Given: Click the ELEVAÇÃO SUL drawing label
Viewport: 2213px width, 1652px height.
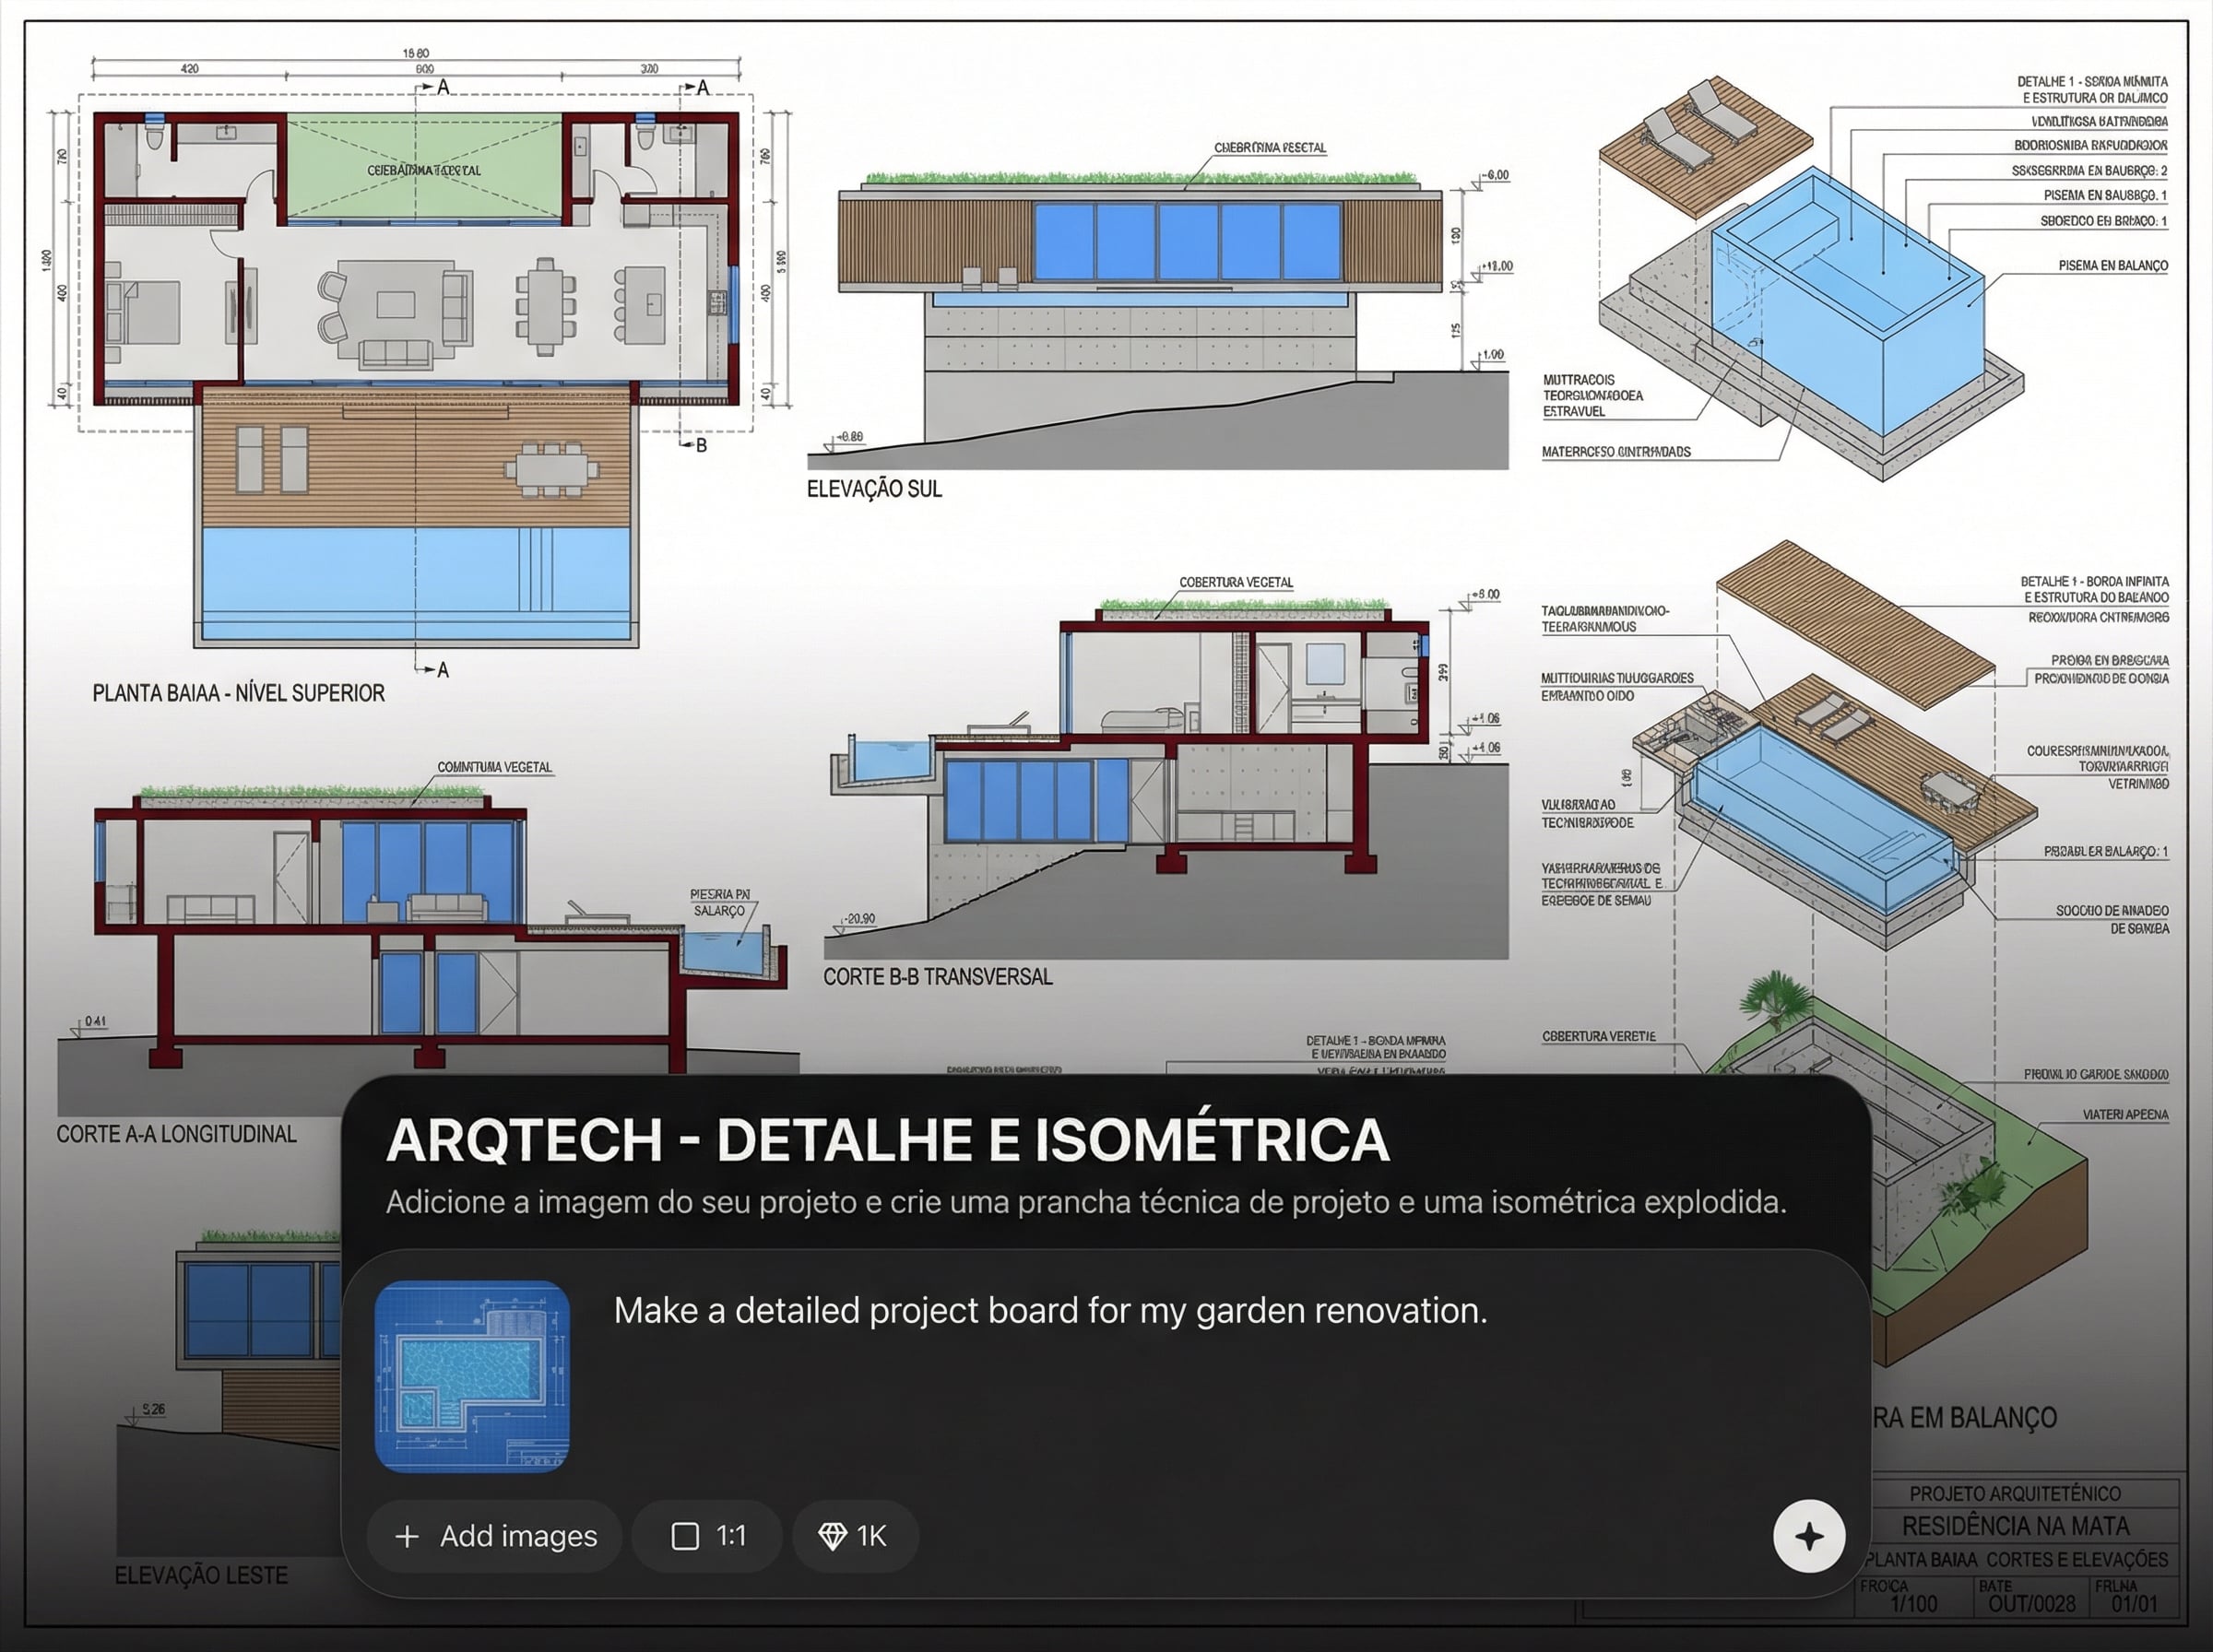Looking at the screenshot, I should click(x=874, y=489).
